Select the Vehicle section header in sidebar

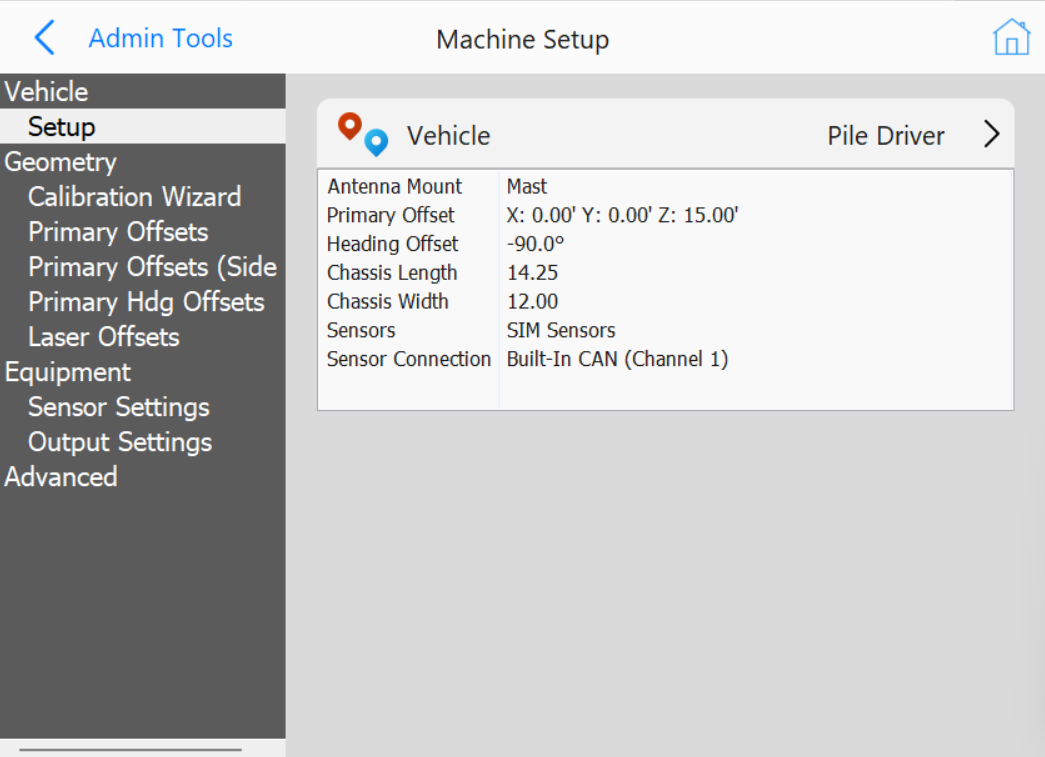point(143,91)
